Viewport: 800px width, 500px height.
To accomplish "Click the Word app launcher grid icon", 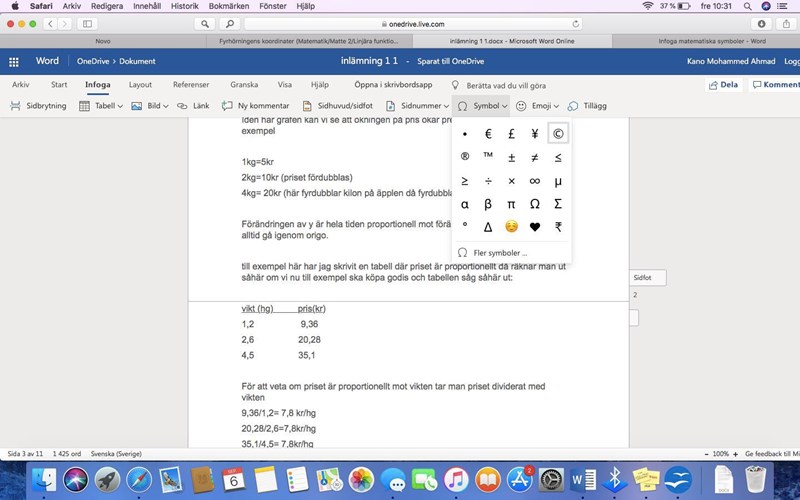I will point(14,61).
